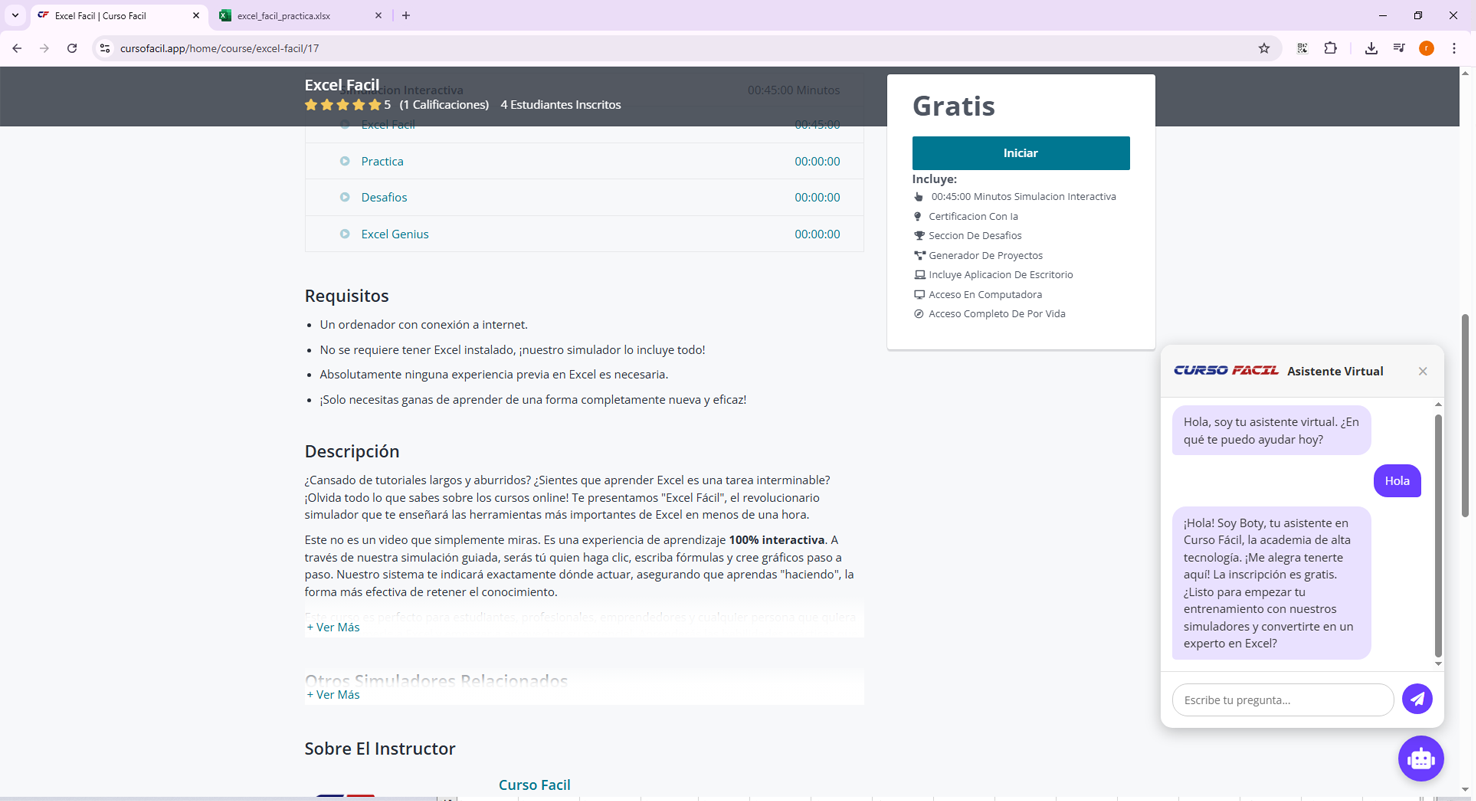The height and width of the screenshot is (801, 1476).
Task: Open the Practica lesson link
Action: pyautogui.click(x=382, y=161)
